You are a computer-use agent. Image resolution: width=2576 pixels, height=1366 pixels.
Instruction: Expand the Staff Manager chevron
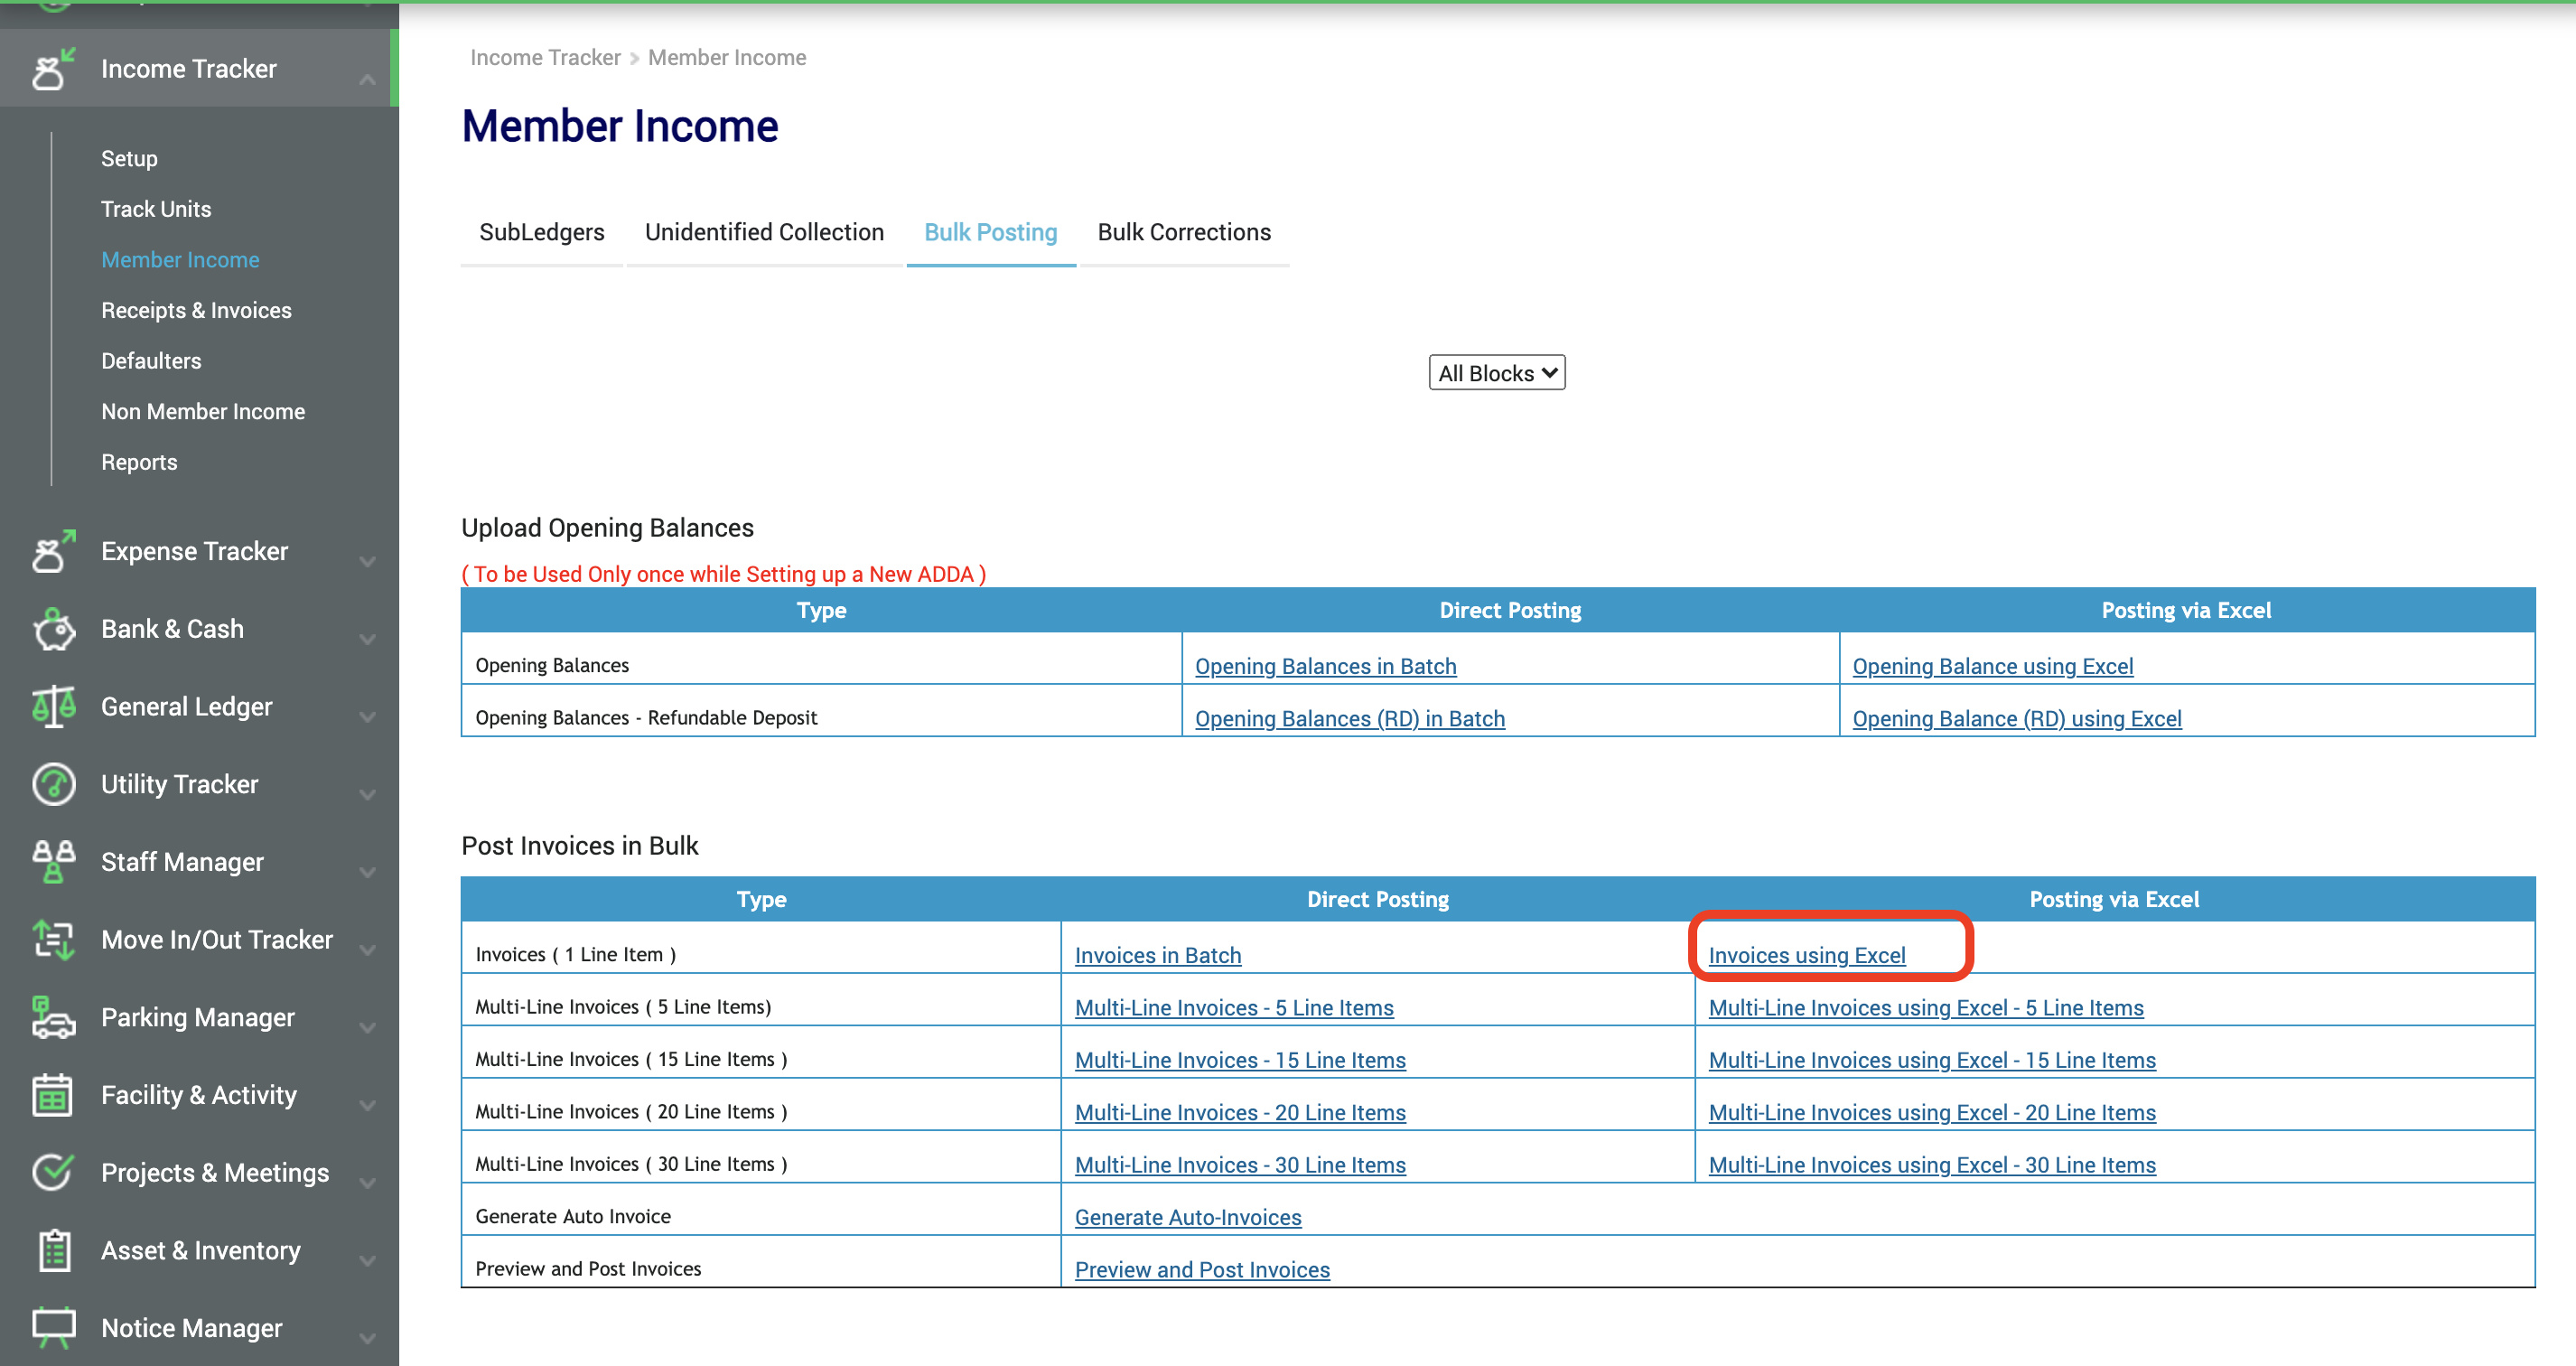coord(367,872)
